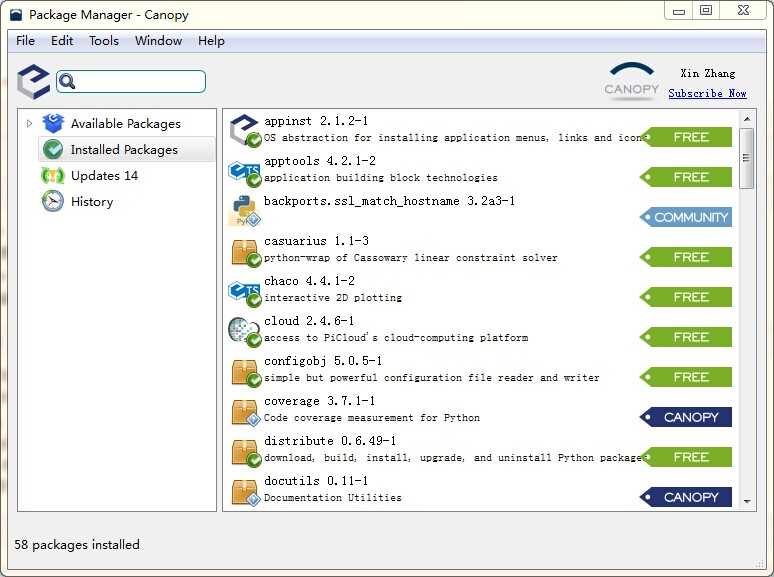The height and width of the screenshot is (577, 774).
Task: Expand the Available Packages tree node
Action: point(29,123)
